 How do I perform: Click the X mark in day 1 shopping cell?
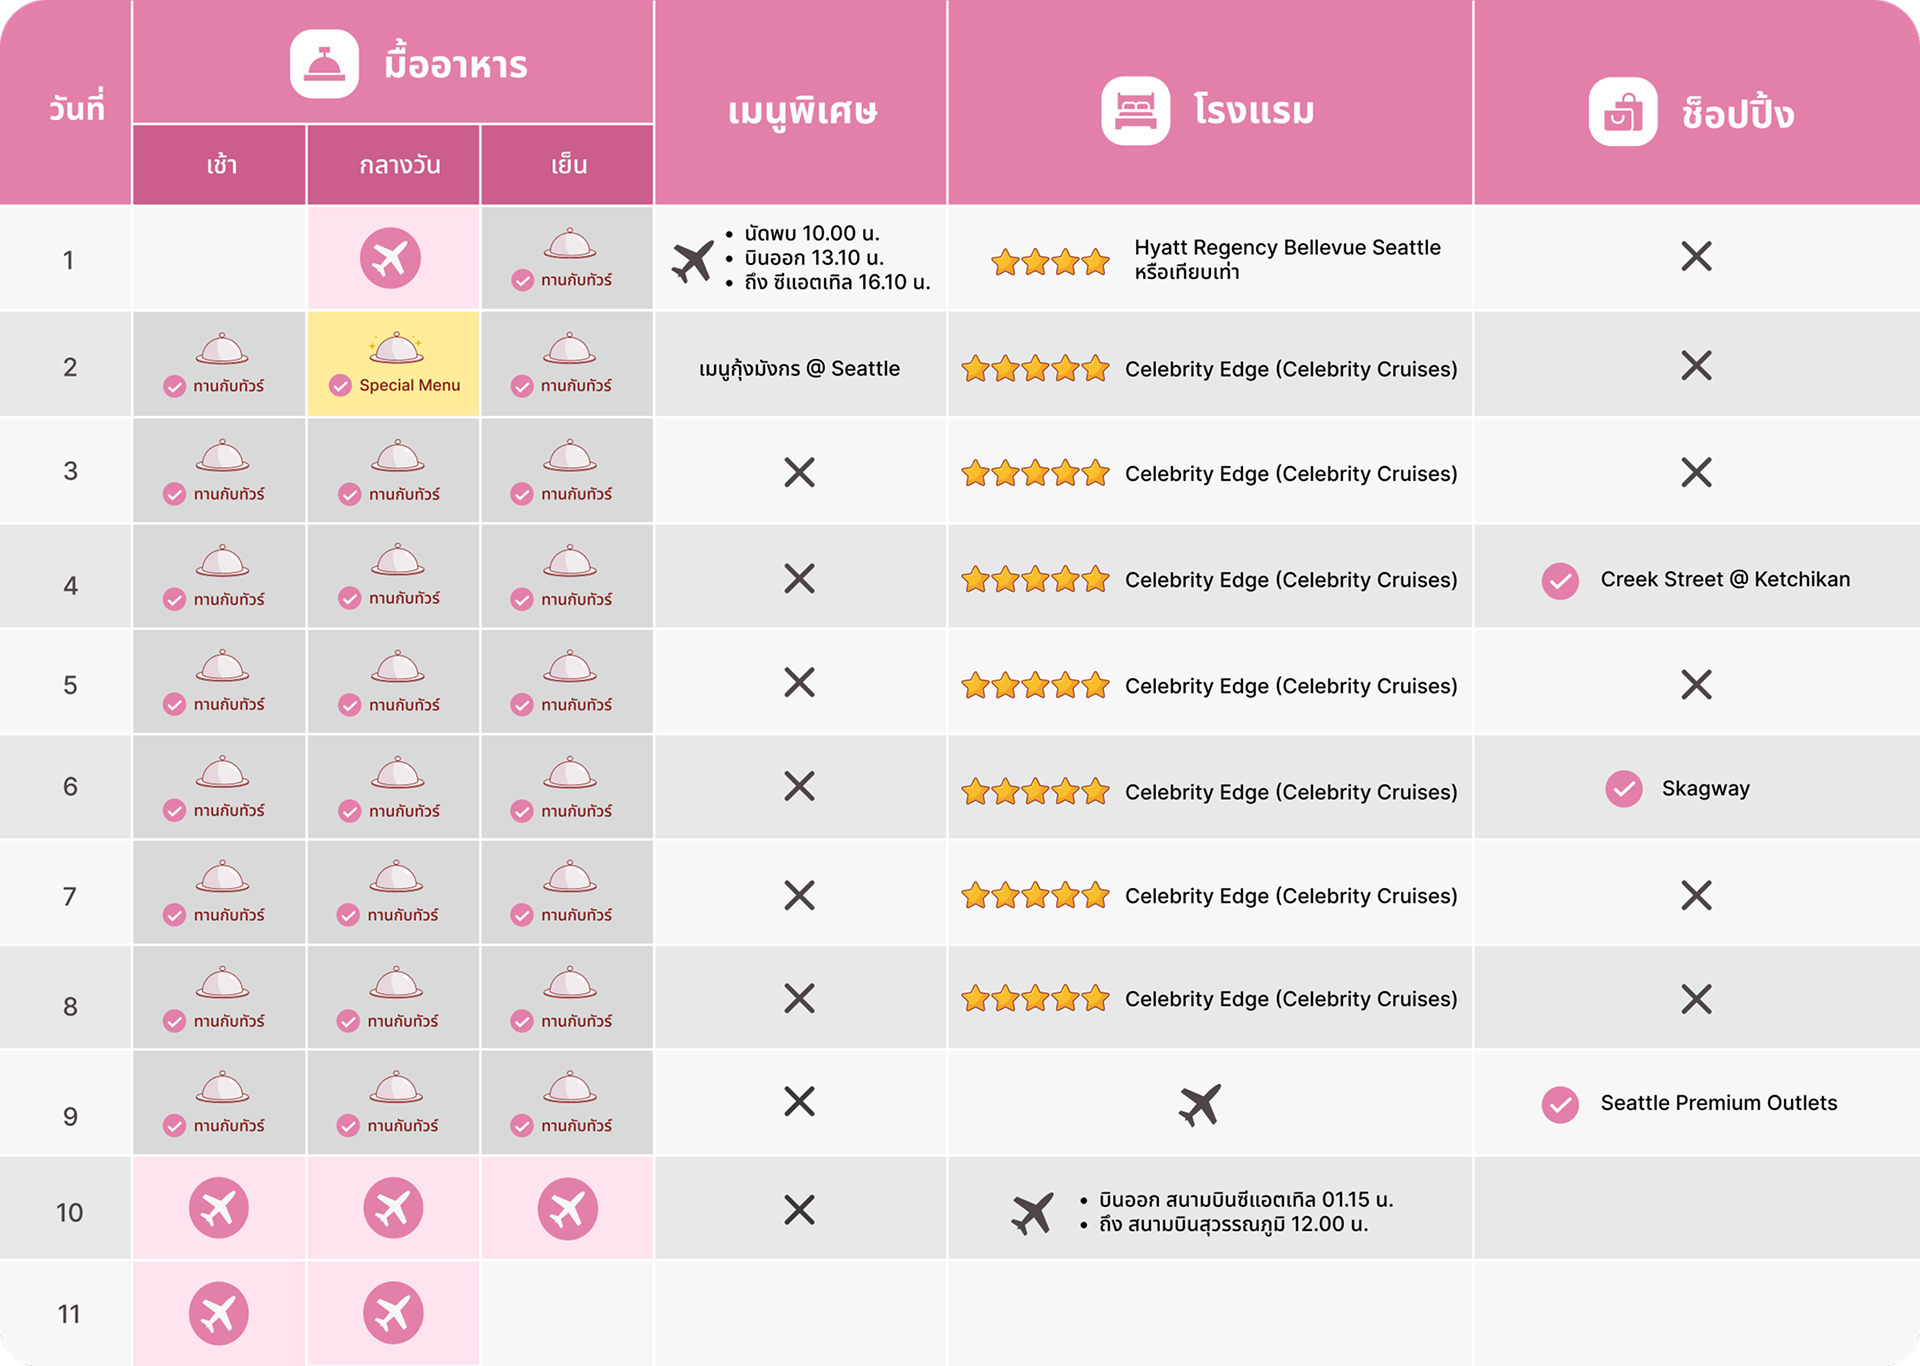1696,256
